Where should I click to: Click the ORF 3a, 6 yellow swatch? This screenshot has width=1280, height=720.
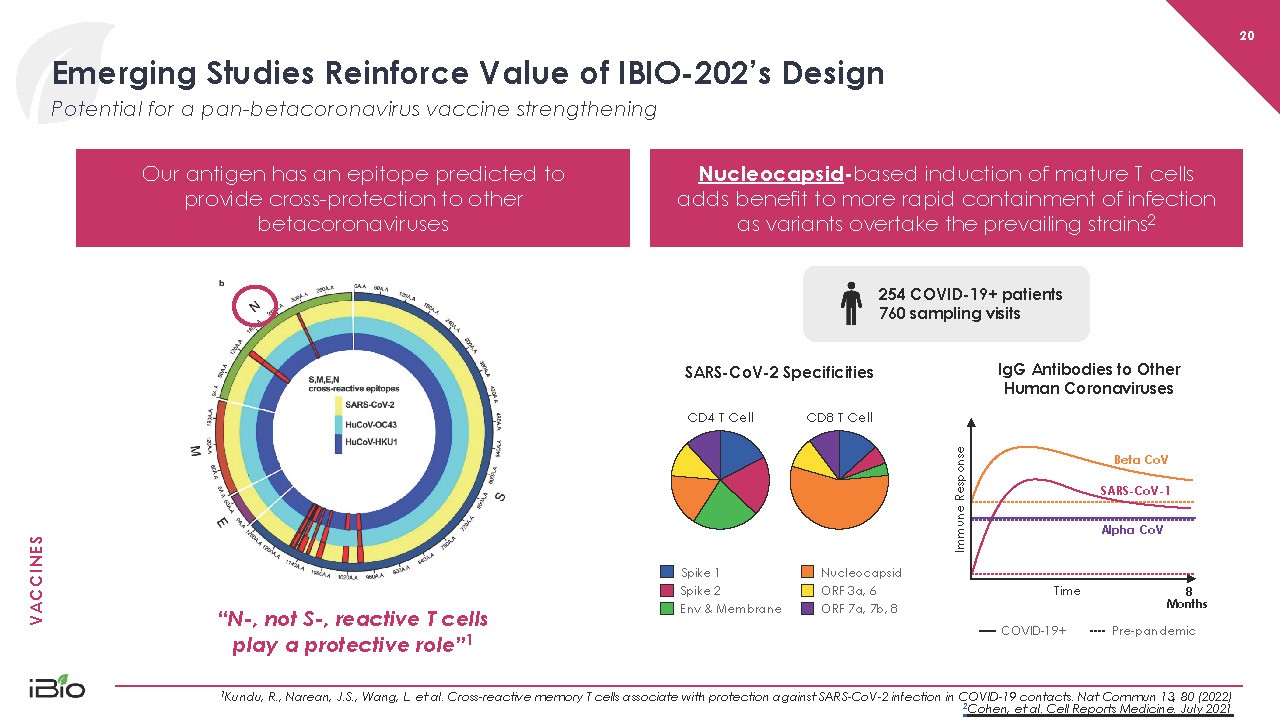(807, 591)
